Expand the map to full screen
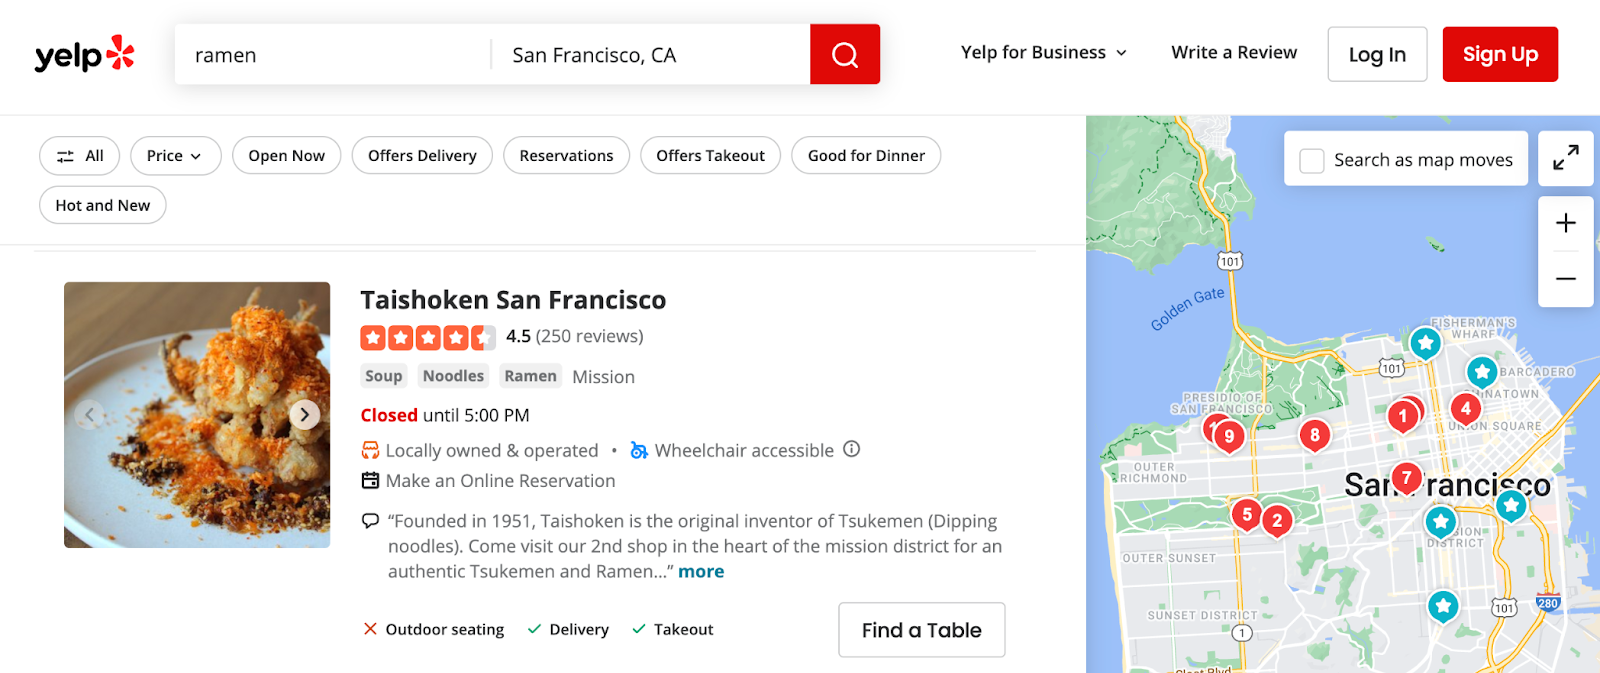 tap(1565, 158)
